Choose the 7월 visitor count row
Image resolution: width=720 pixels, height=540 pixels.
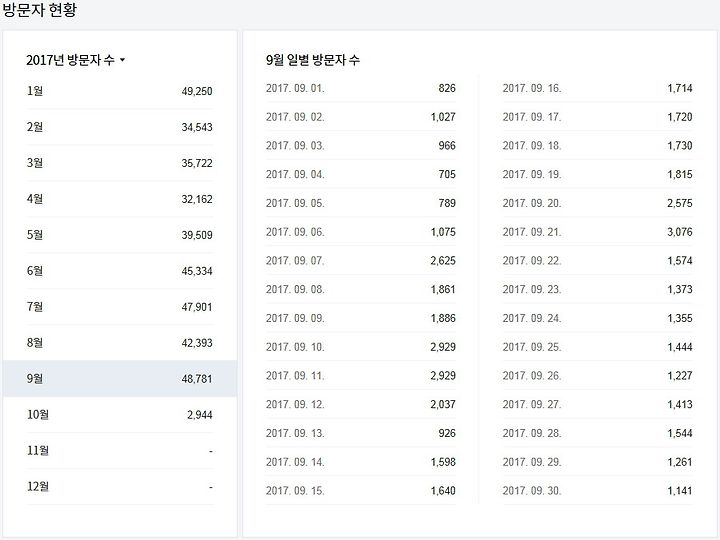point(119,307)
